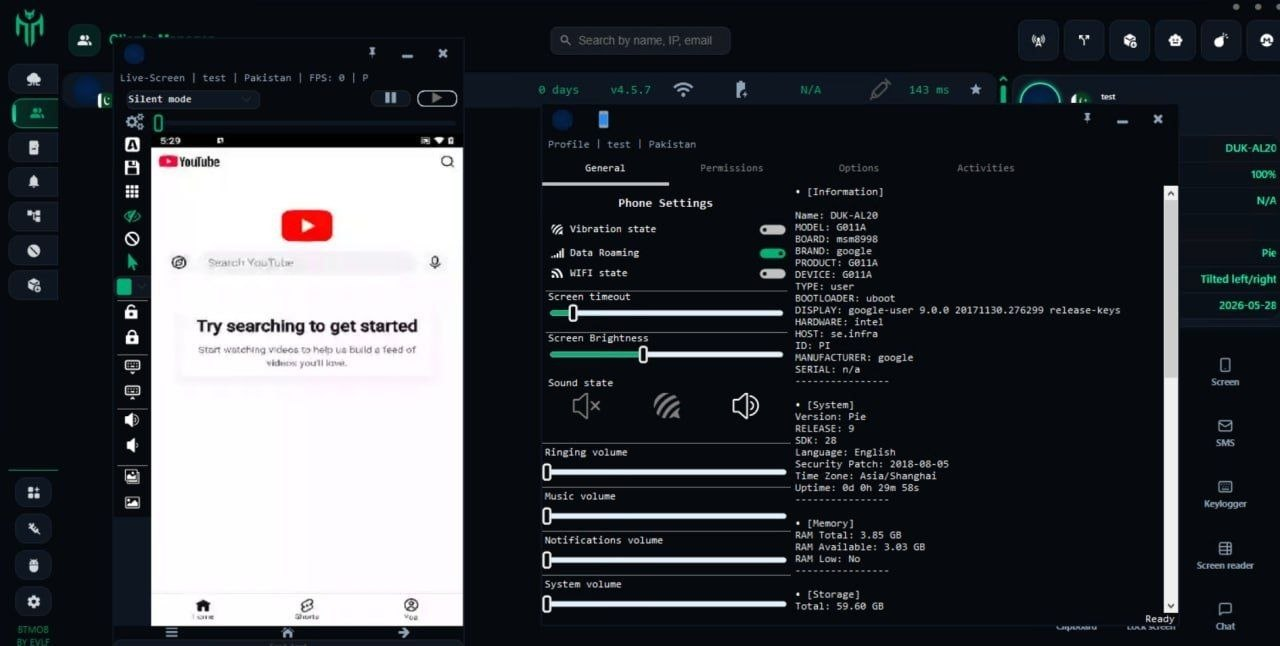Viewport: 1280px width, 646px height.
Task: Toggle the WIFI state switch
Action: pos(772,273)
